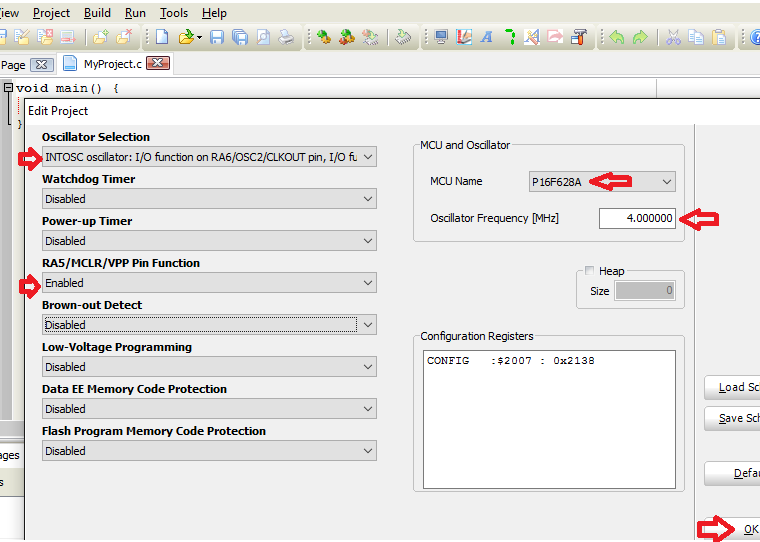The image size is (760, 542).
Task: Open the USART Terminal monitor icon
Action: click(x=441, y=37)
